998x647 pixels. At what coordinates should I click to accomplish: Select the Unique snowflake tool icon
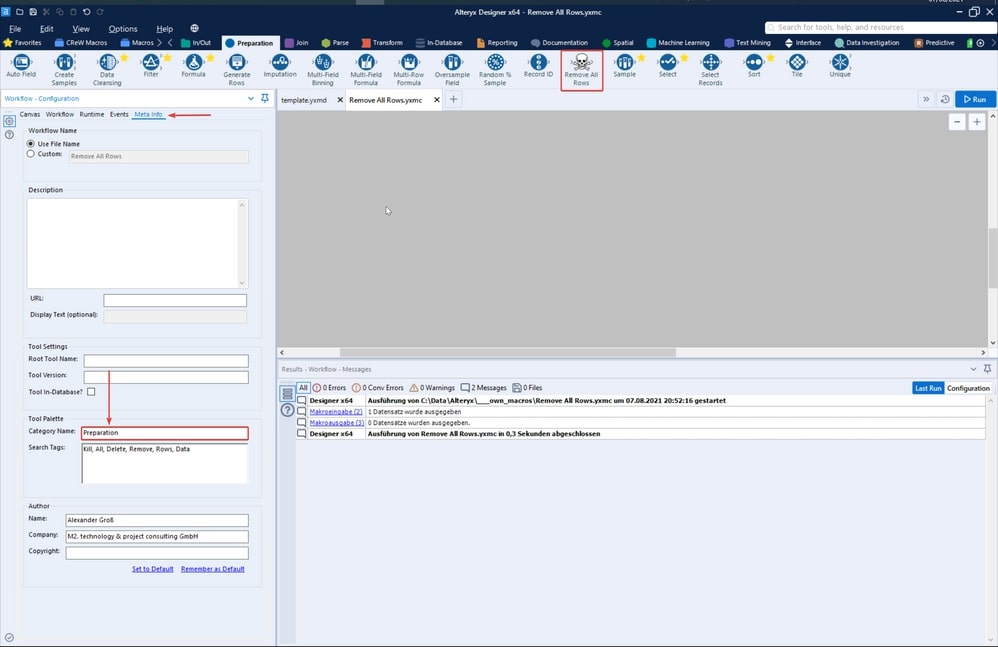tap(840, 63)
